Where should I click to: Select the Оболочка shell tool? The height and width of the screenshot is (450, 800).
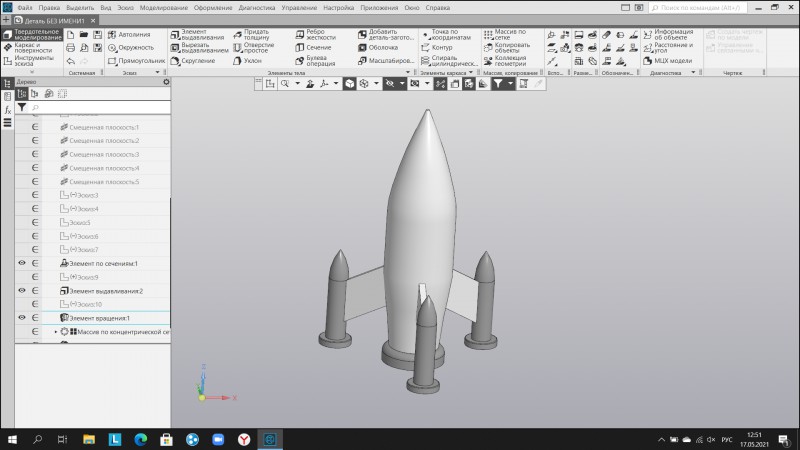tap(378, 47)
